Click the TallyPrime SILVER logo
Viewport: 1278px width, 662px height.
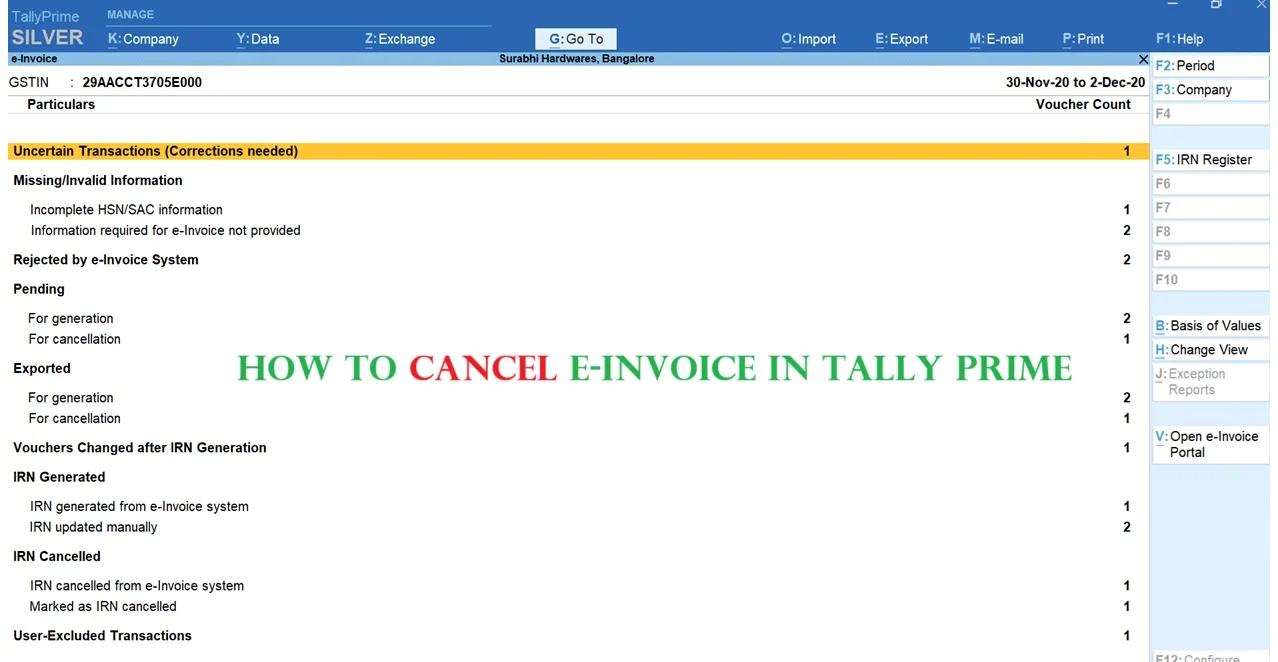(46, 29)
